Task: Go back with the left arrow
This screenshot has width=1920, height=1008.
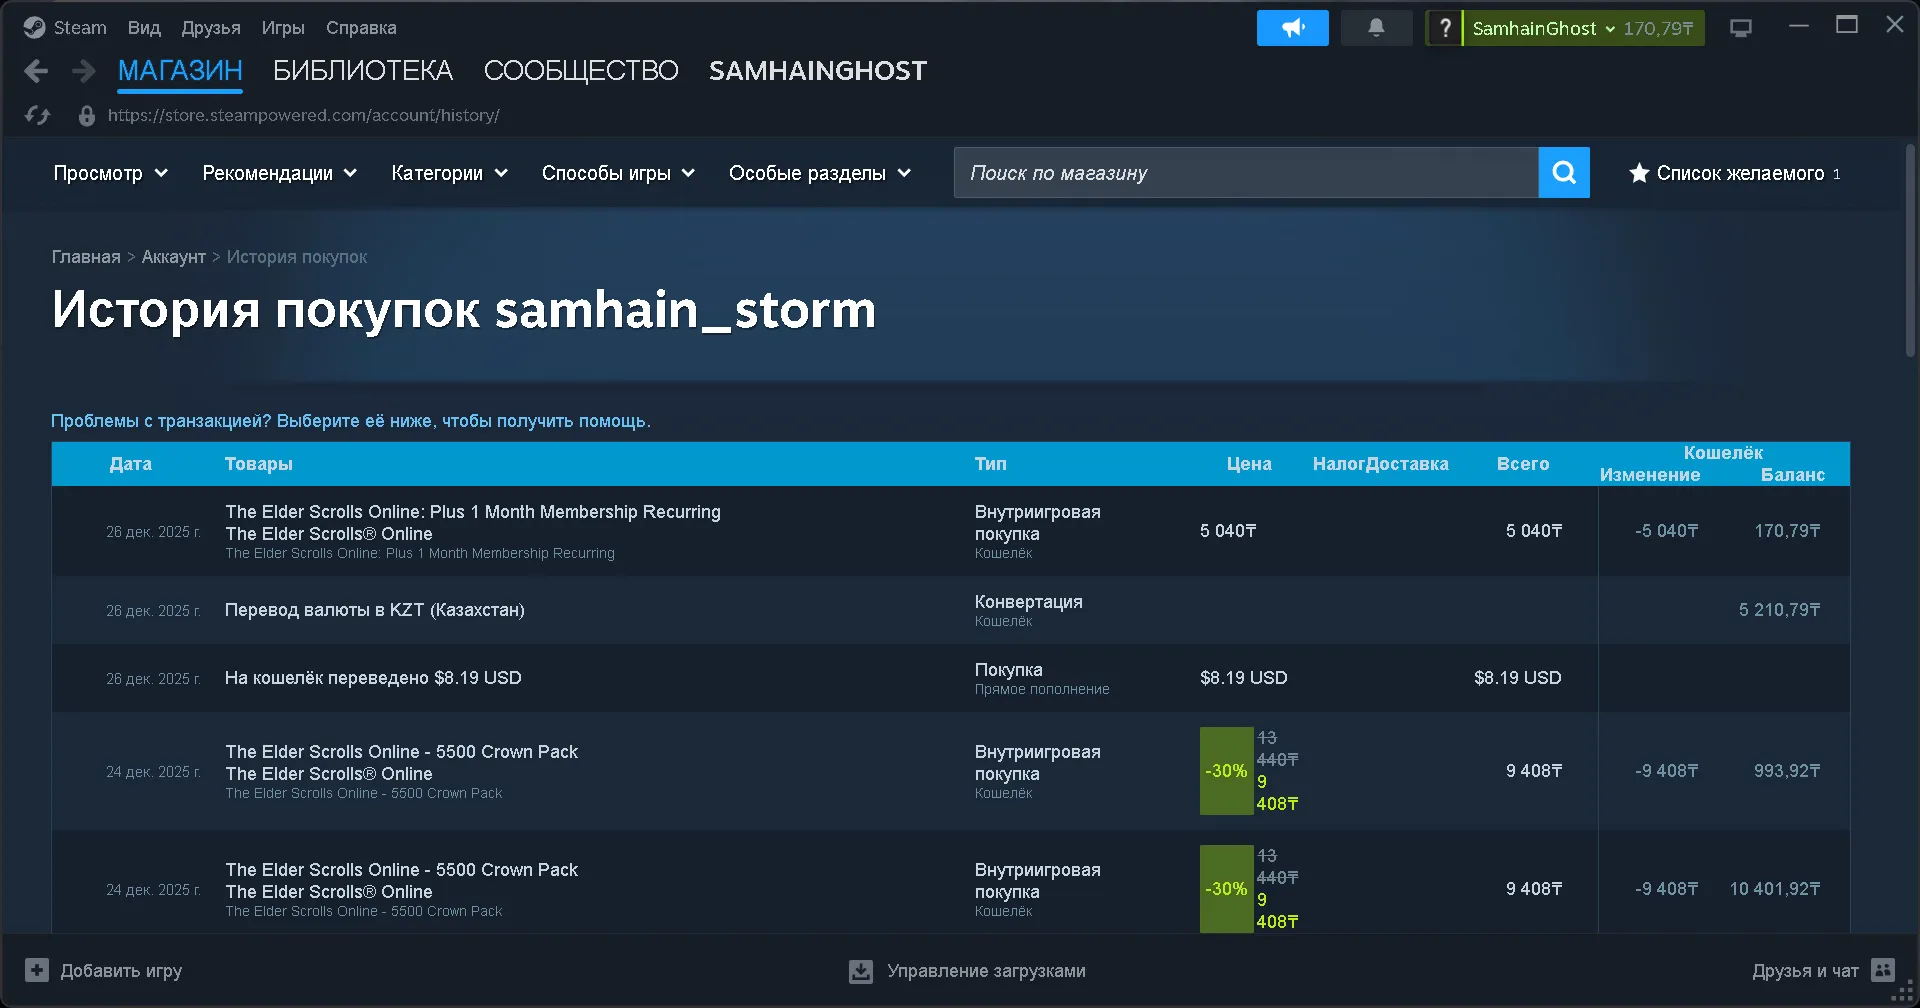Action: pyautogui.click(x=36, y=71)
